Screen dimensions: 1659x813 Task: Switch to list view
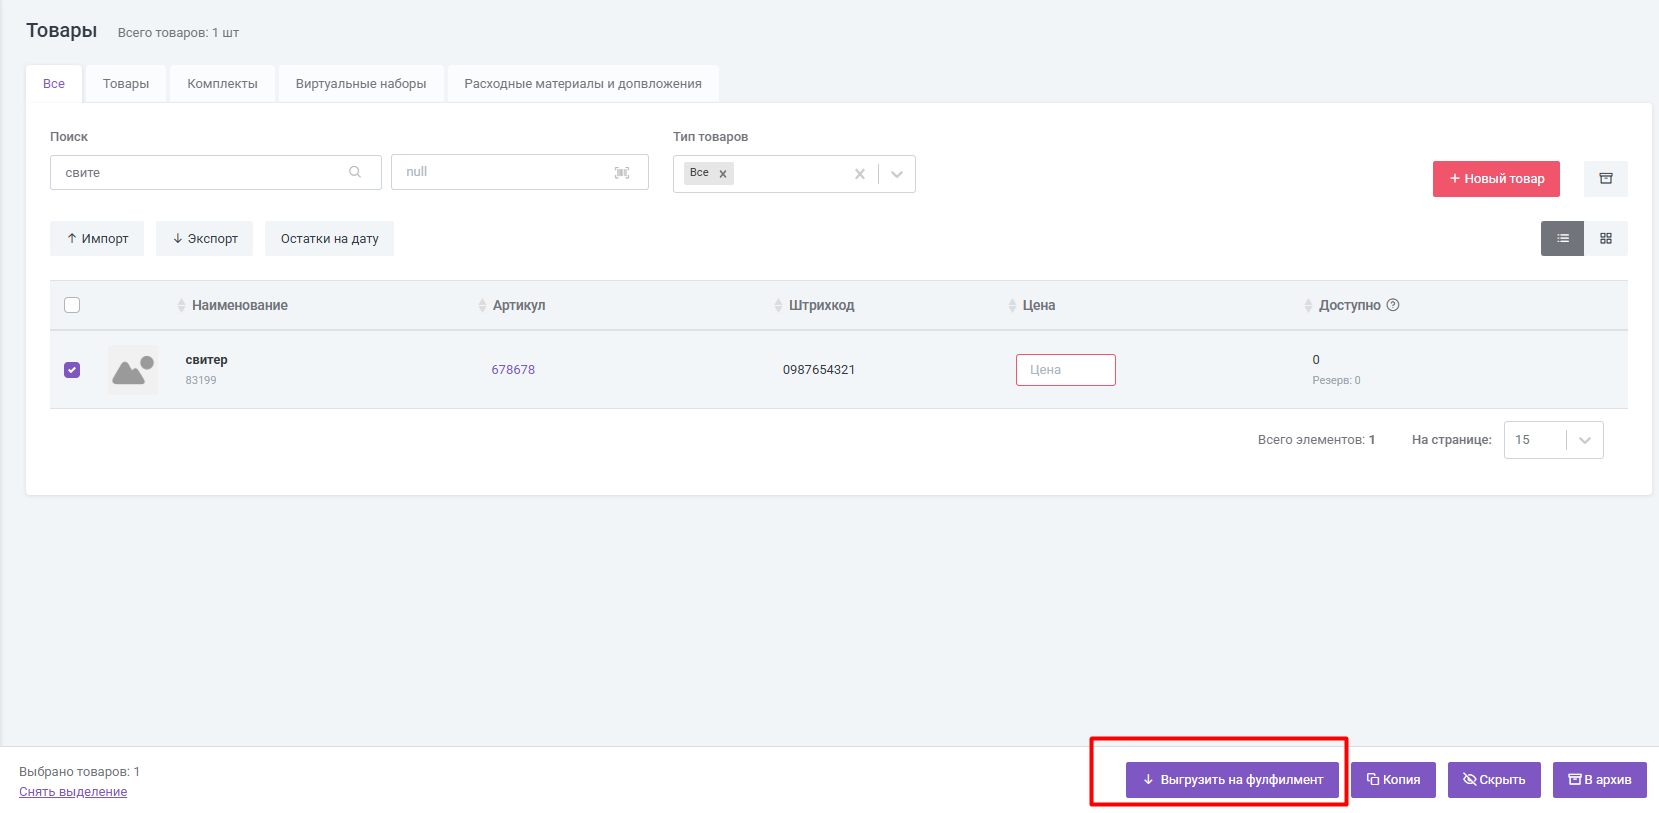click(x=1563, y=238)
